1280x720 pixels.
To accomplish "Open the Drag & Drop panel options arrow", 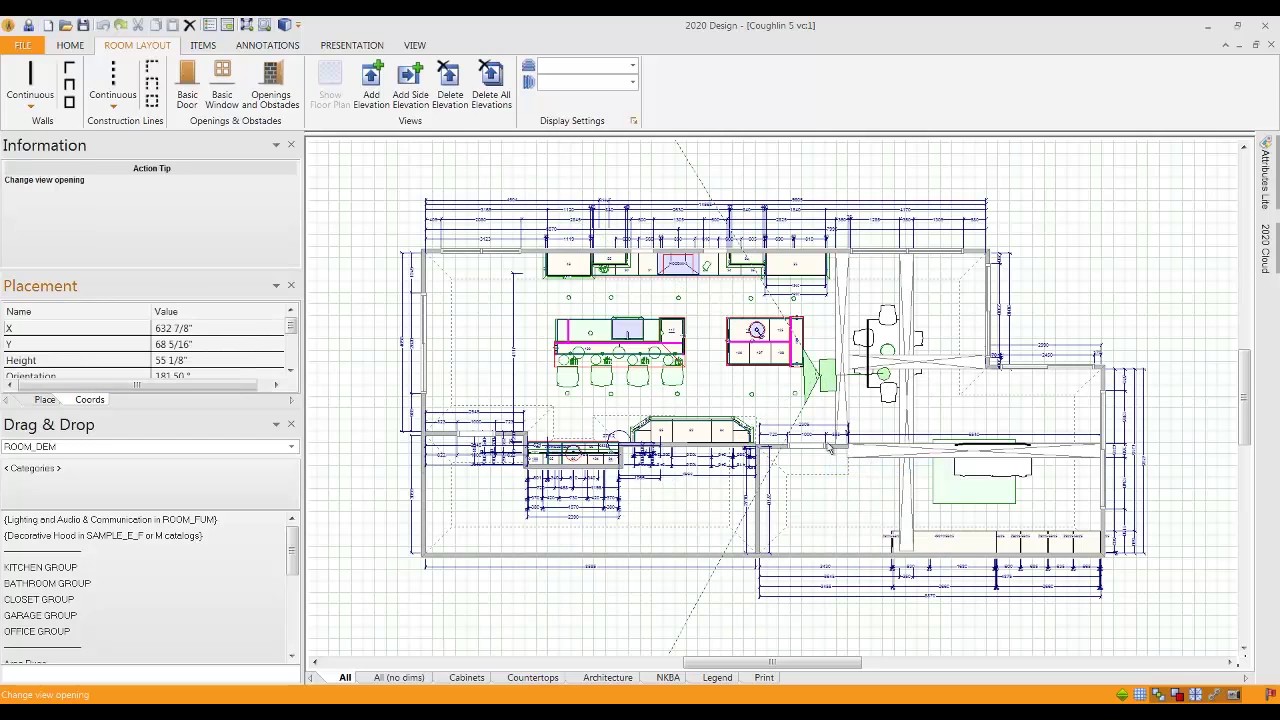I will [x=276, y=425].
